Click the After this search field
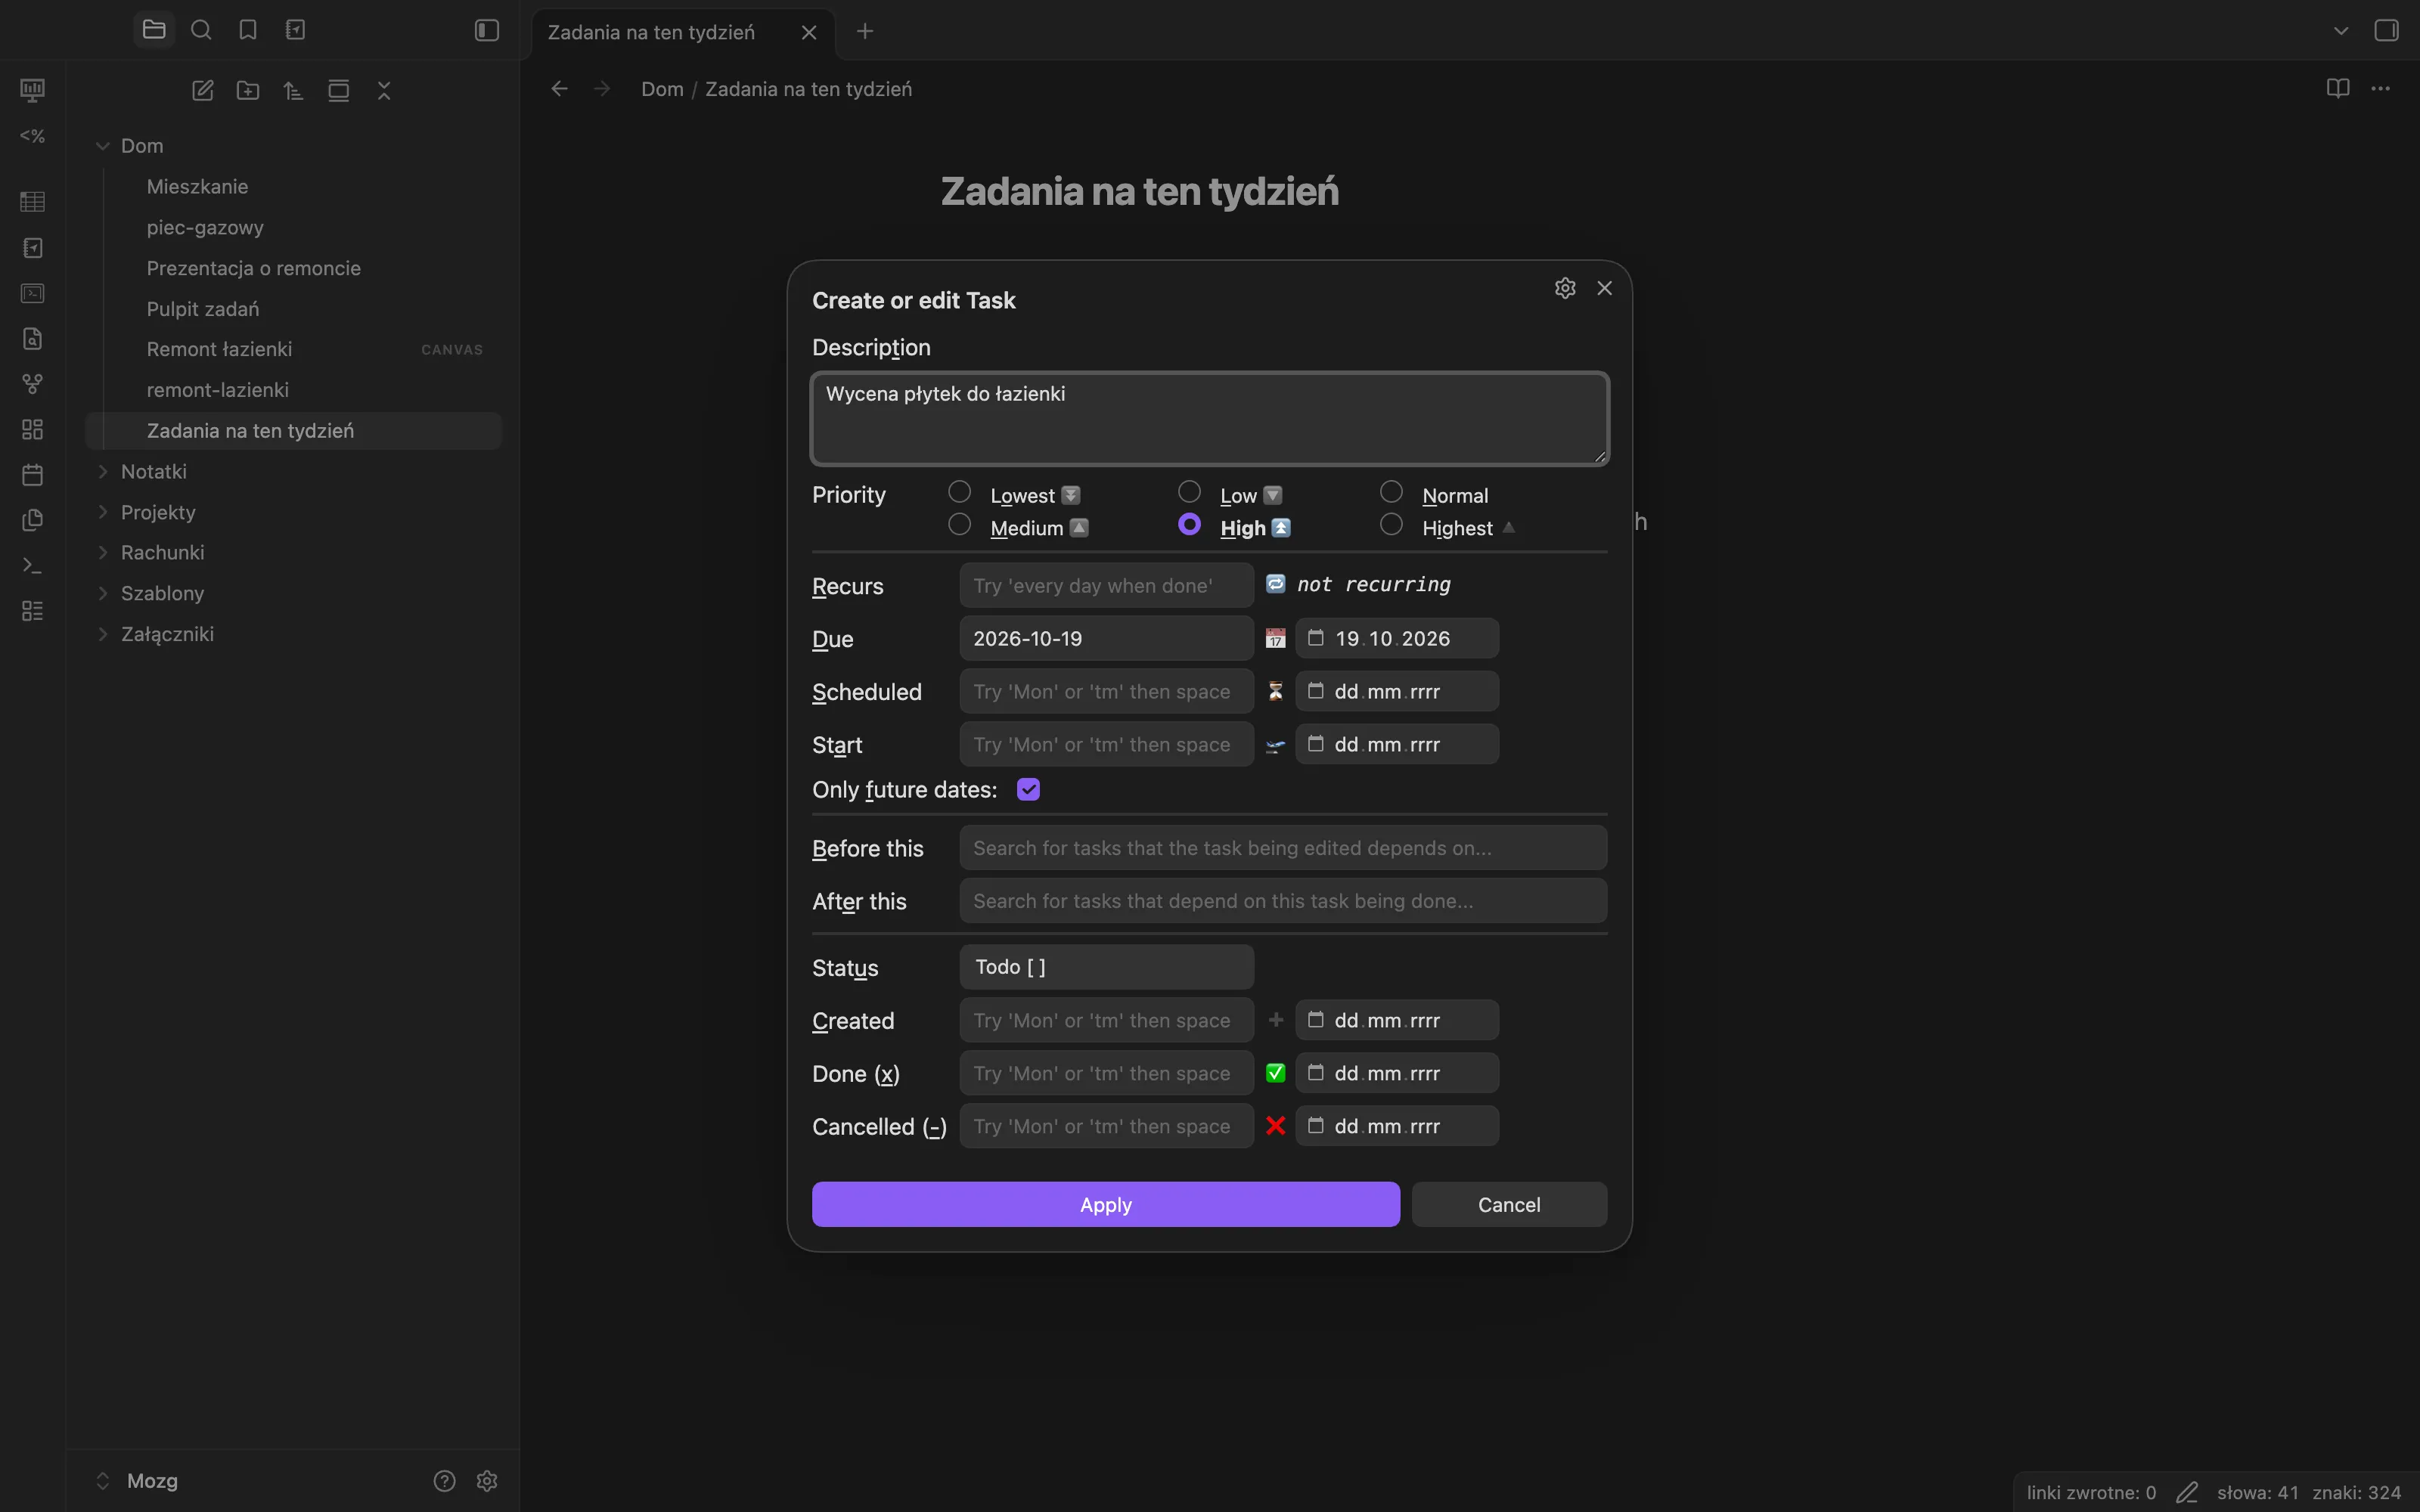 pos(1283,901)
